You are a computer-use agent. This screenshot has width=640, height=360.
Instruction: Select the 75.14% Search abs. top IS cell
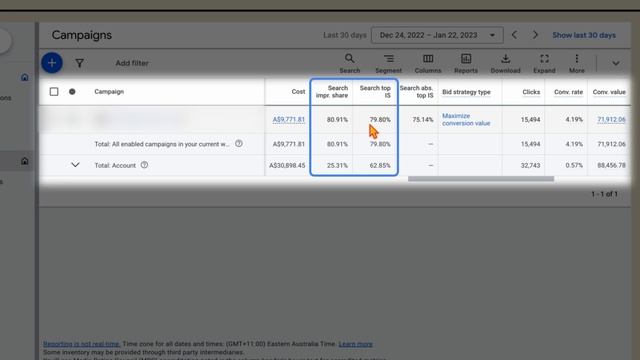422,120
